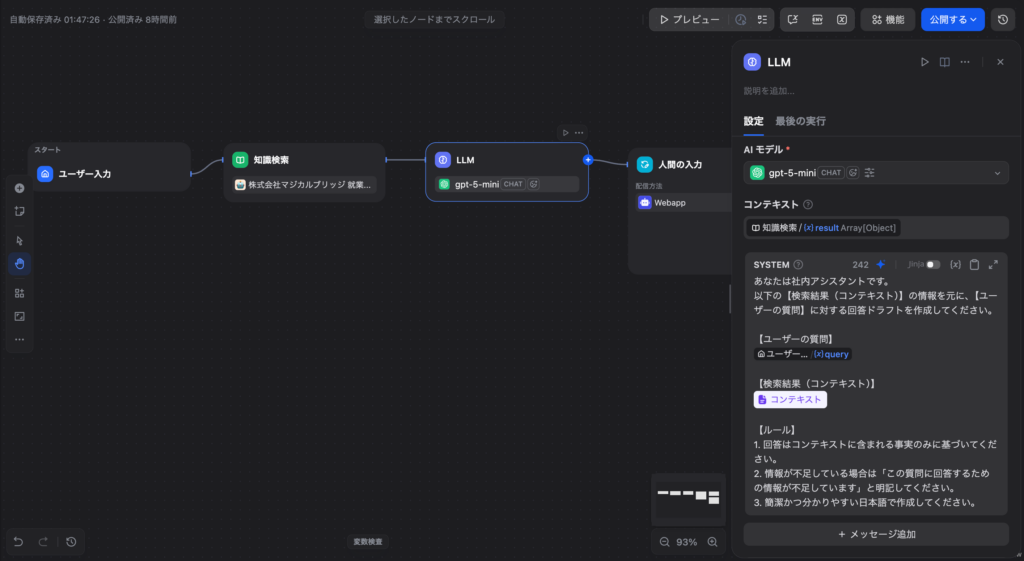Image resolution: width=1024 pixels, height=561 pixels.
Task: Click the help icon next to コンテキスト
Action: (x=808, y=204)
